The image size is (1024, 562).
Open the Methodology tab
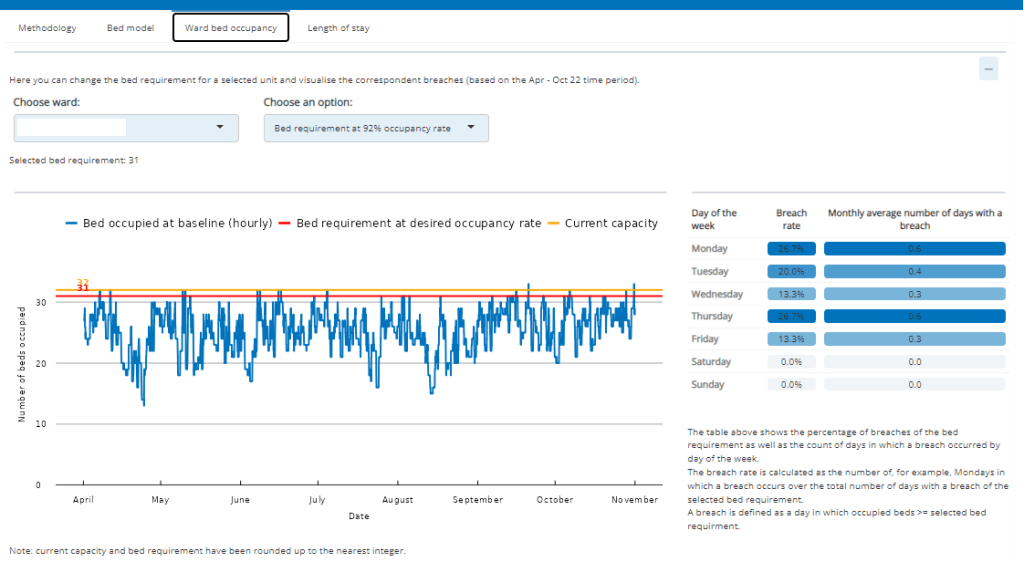tap(47, 28)
